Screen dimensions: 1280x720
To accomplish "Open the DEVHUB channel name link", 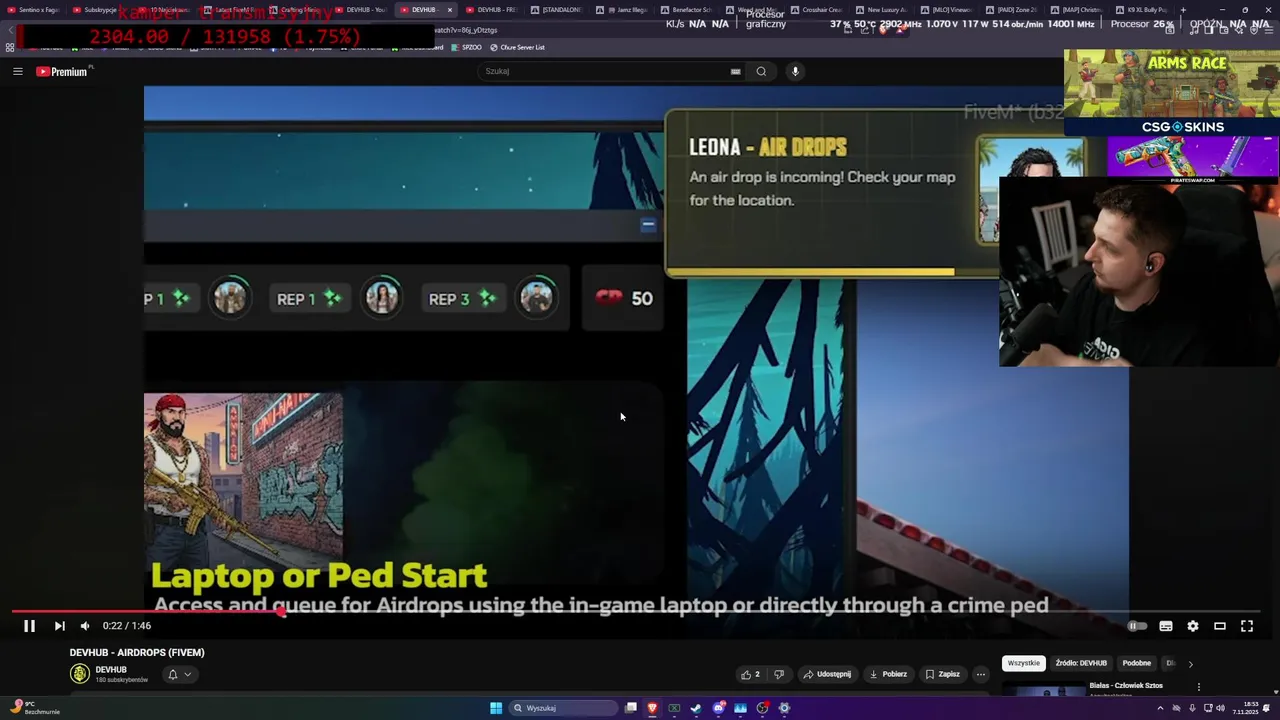I will coord(111,670).
